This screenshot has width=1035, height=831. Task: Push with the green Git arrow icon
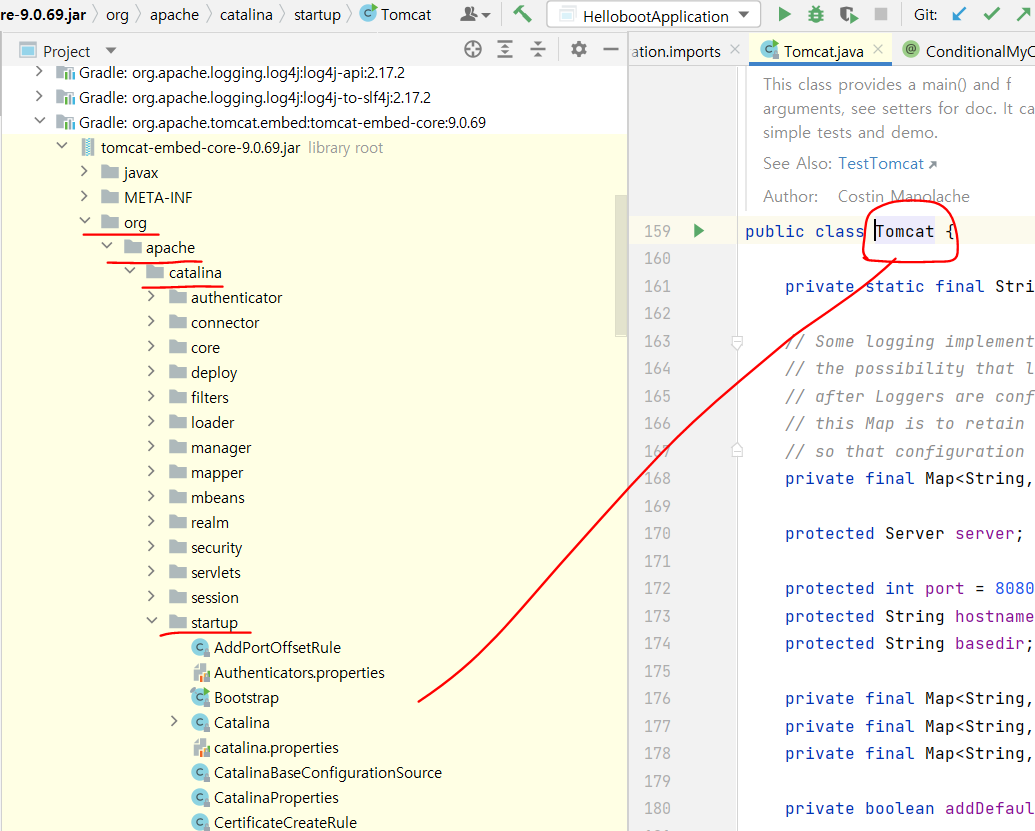pyautogui.click(x=1024, y=14)
